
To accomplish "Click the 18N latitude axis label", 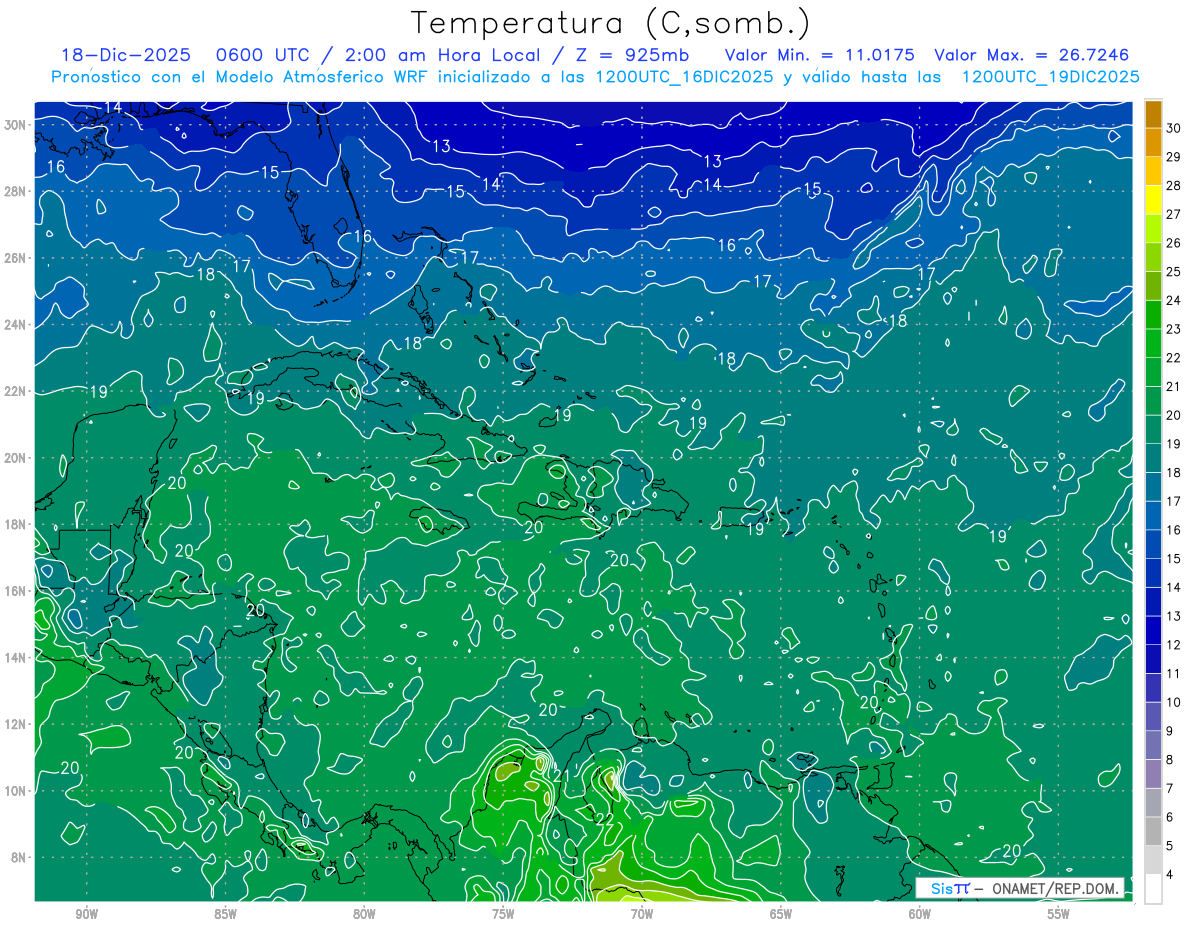I will point(17,524).
